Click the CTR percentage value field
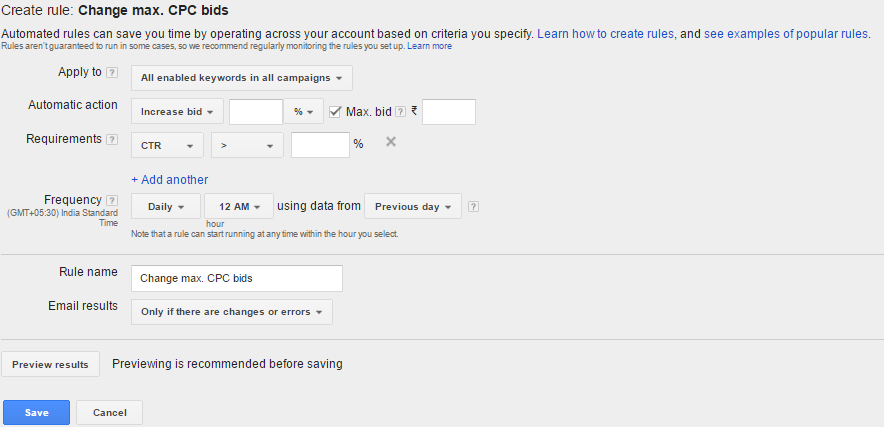Image resolution: width=884 pixels, height=427 pixels. tap(320, 145)
